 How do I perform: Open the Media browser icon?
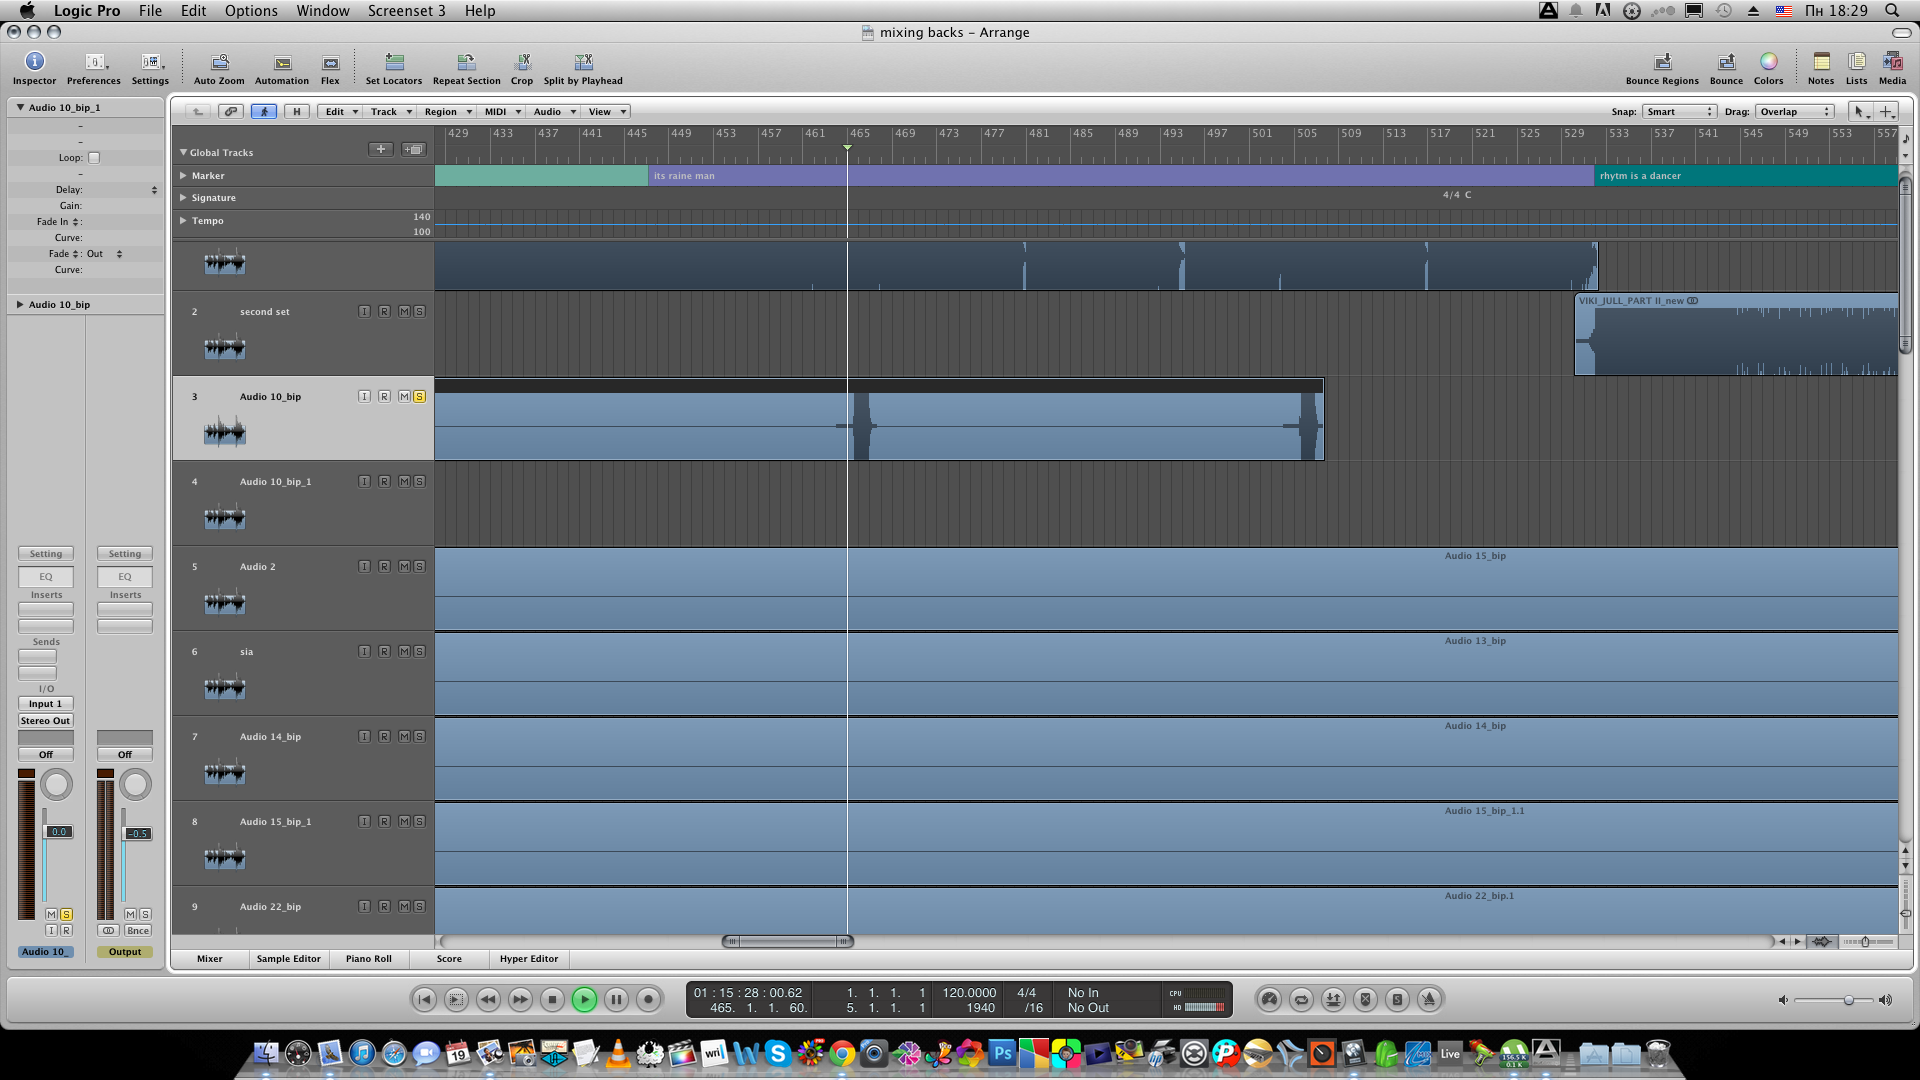click(1892, 63)
